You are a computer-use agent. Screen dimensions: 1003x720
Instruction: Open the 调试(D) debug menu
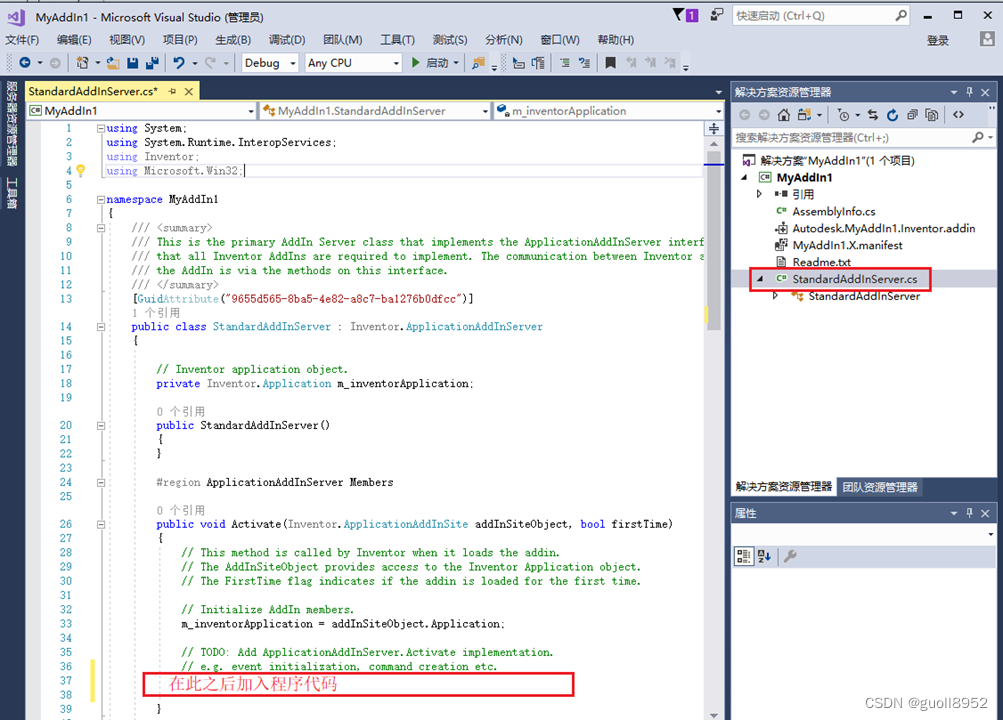(287, 40)
